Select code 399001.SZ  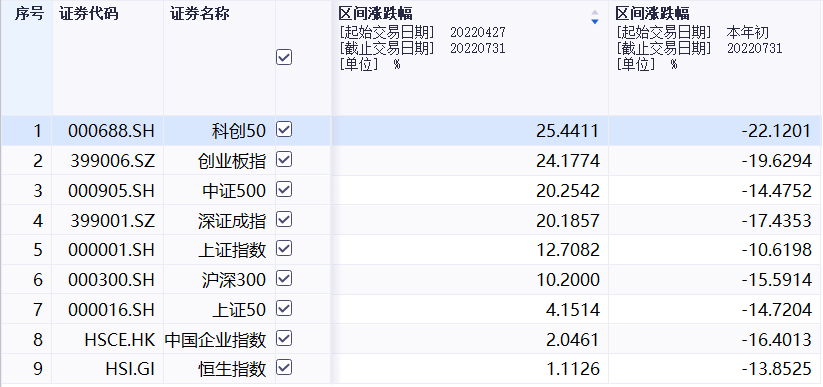[x=113, y=221]
